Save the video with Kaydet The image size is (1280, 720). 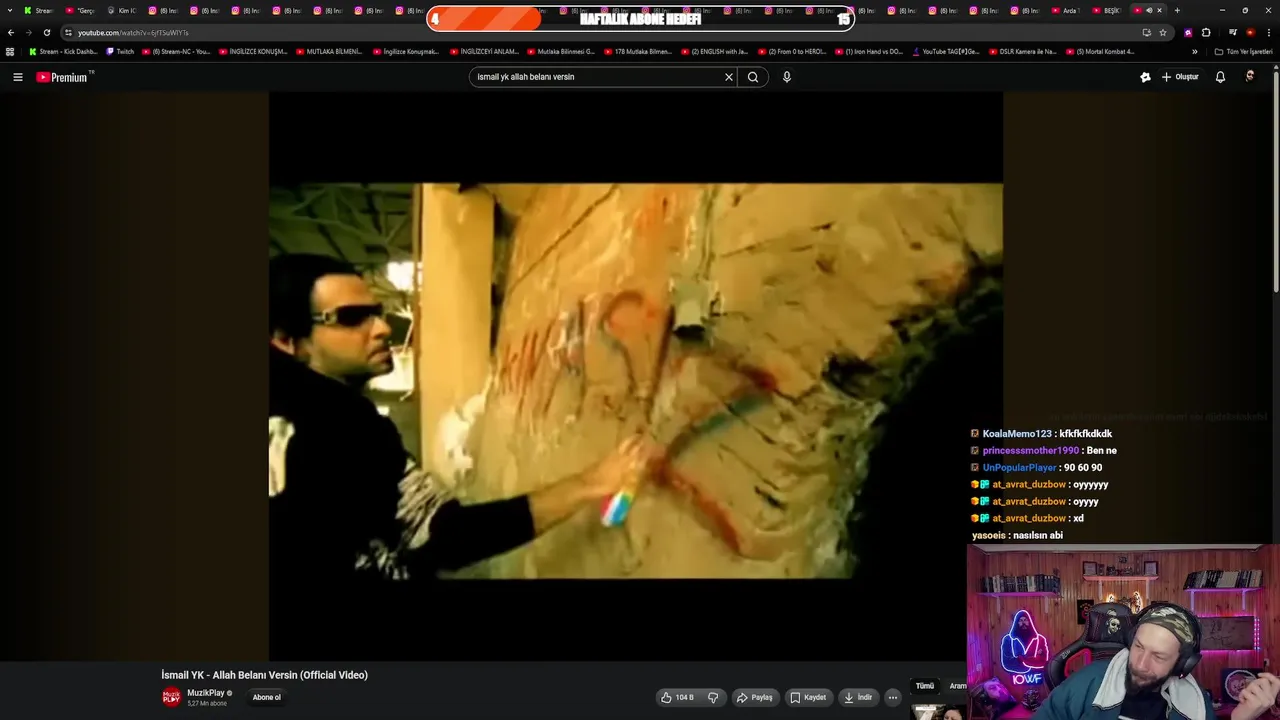pos(808,697)
